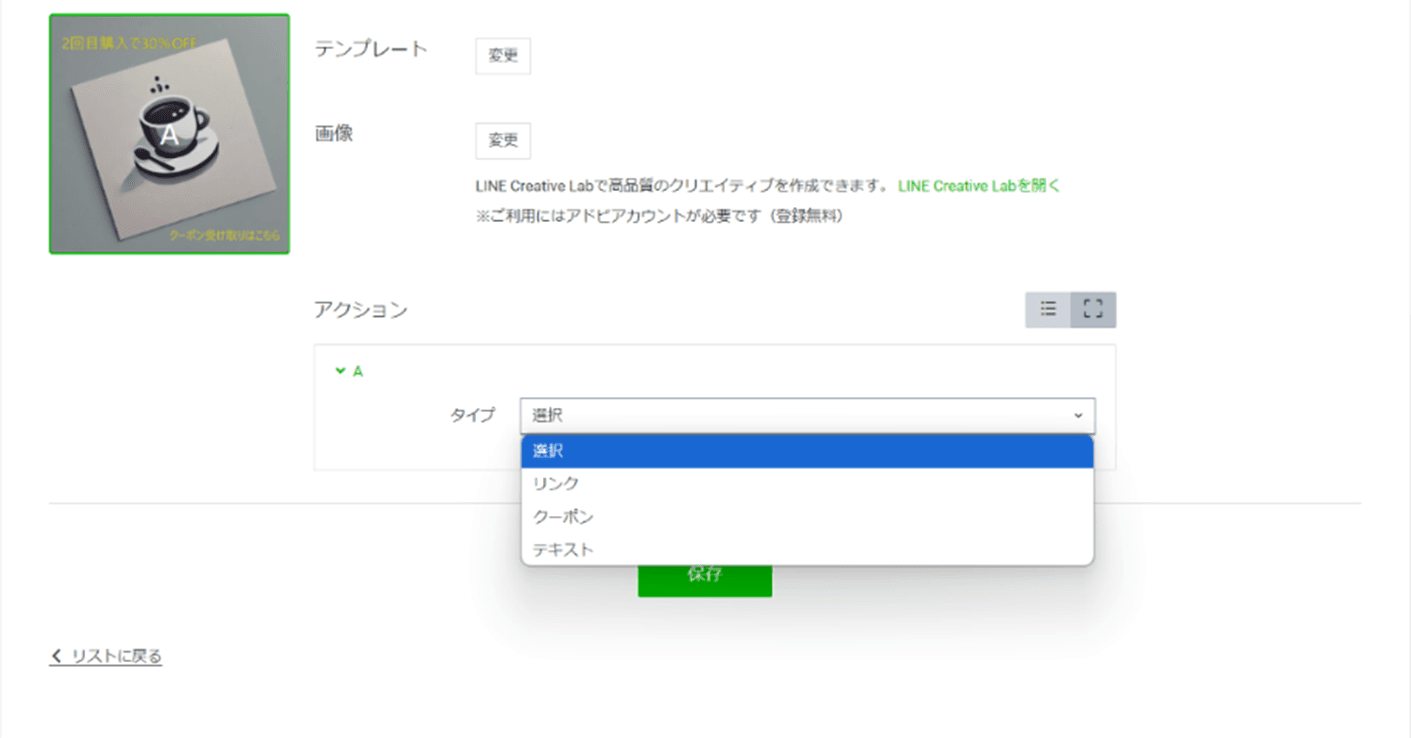Collapse action A with green chevron
Viewport: 1411px width, 738px height.
pos(340,371)
